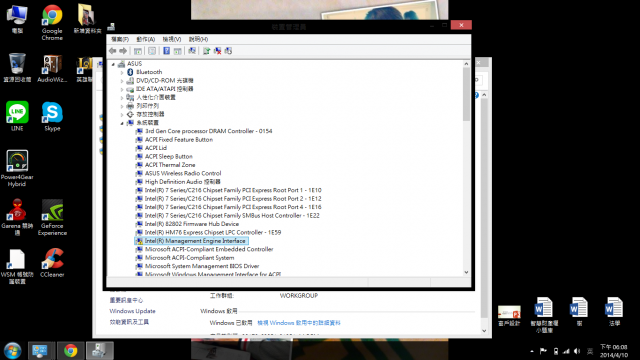Select HM76 Express Chipset LPC Controller - 1E59
Viewport: 640px width, 360px height.
pyautogui.click(x=213, y=232)
